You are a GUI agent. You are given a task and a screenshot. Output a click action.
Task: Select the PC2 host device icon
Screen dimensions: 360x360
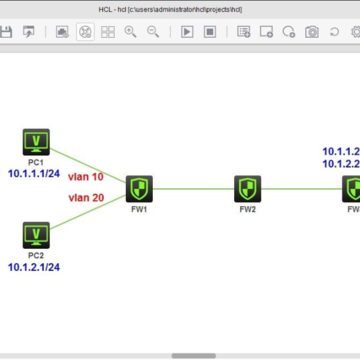(x=36, y=235)
